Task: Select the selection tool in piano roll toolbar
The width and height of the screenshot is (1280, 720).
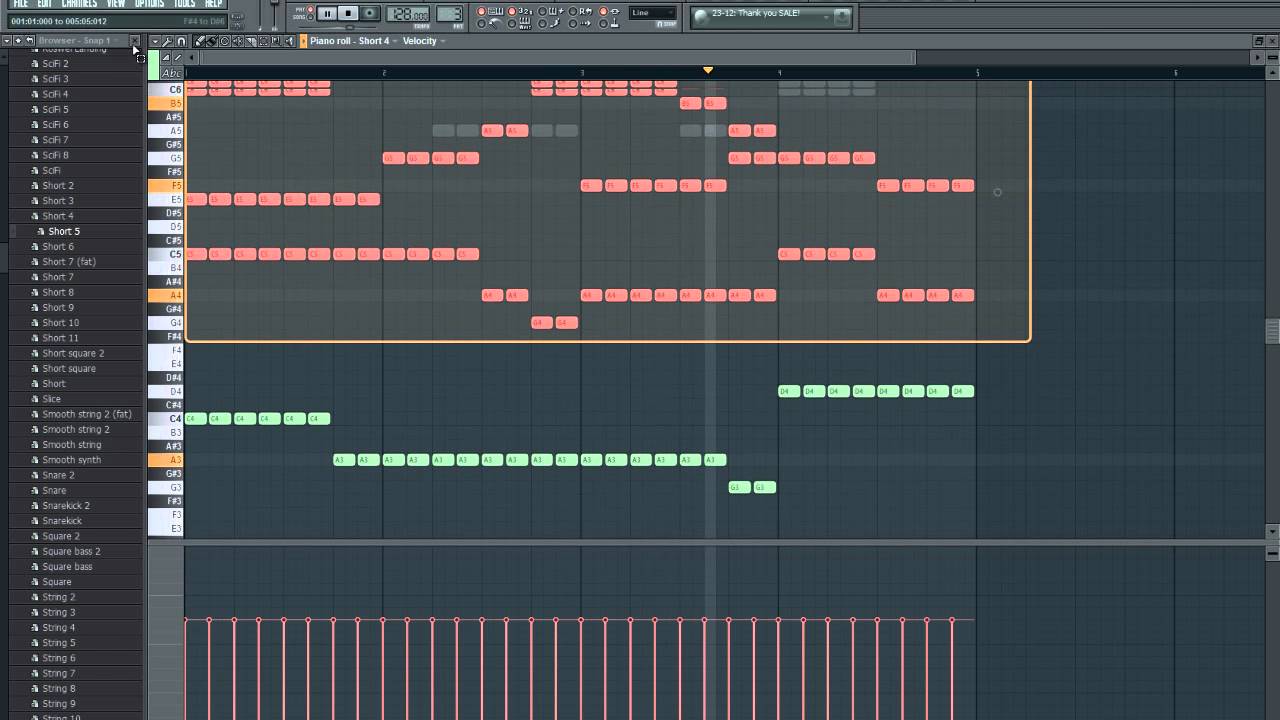Action: tap(263, 41)
